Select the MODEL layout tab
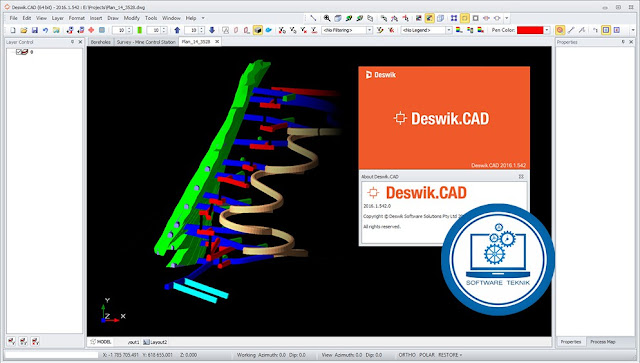 coord(101,342)
